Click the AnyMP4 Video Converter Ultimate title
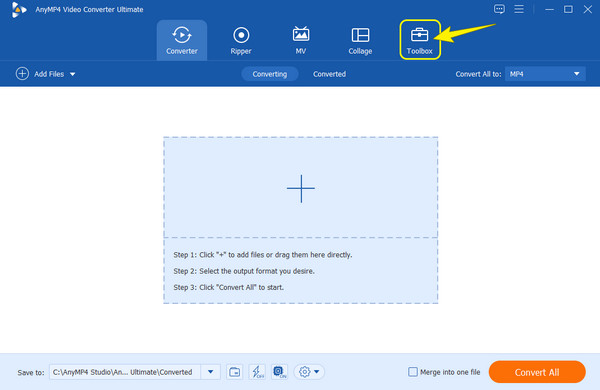 (89, 10)
